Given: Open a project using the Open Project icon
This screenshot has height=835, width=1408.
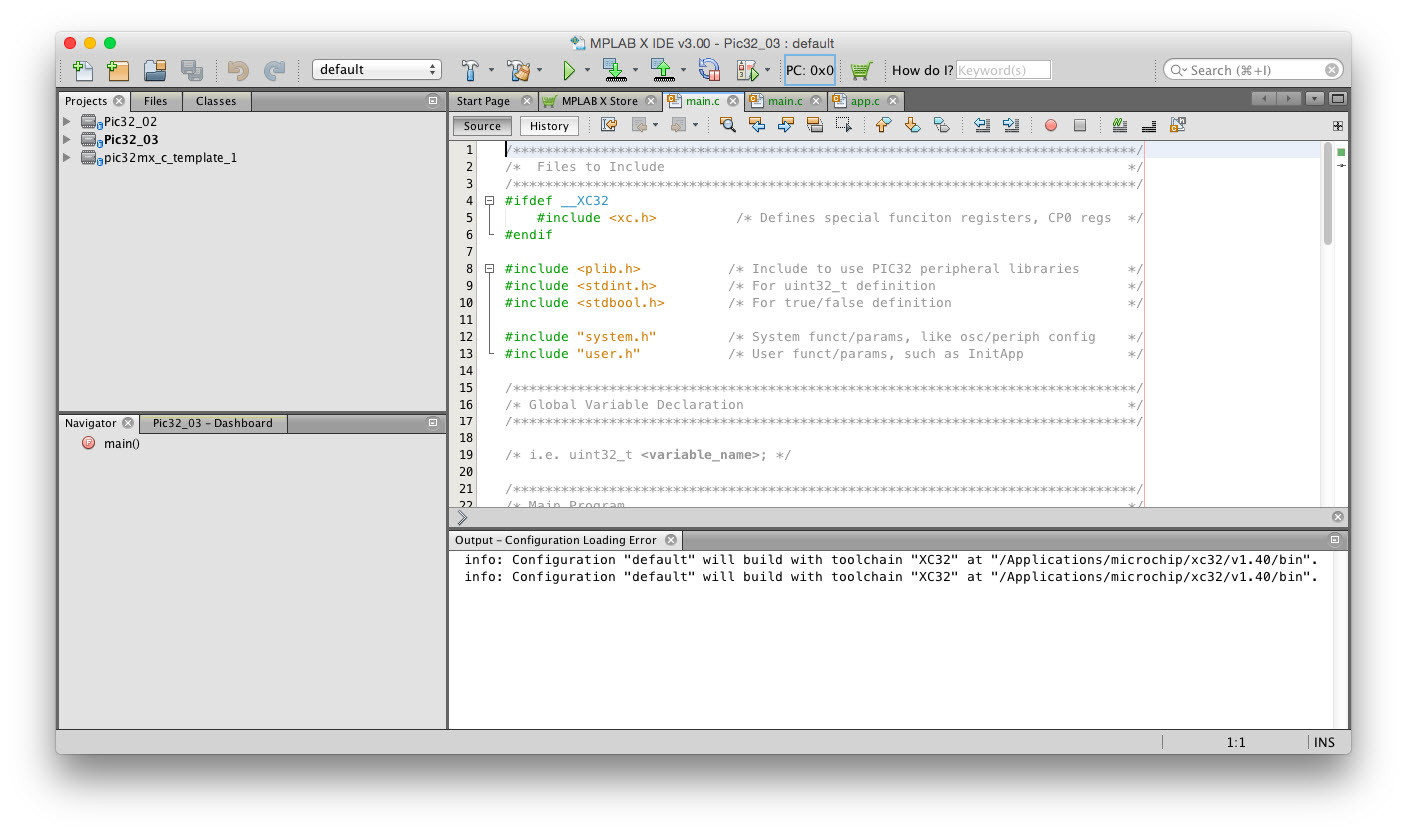Looking at the screenshot, I should coord(155,70).
